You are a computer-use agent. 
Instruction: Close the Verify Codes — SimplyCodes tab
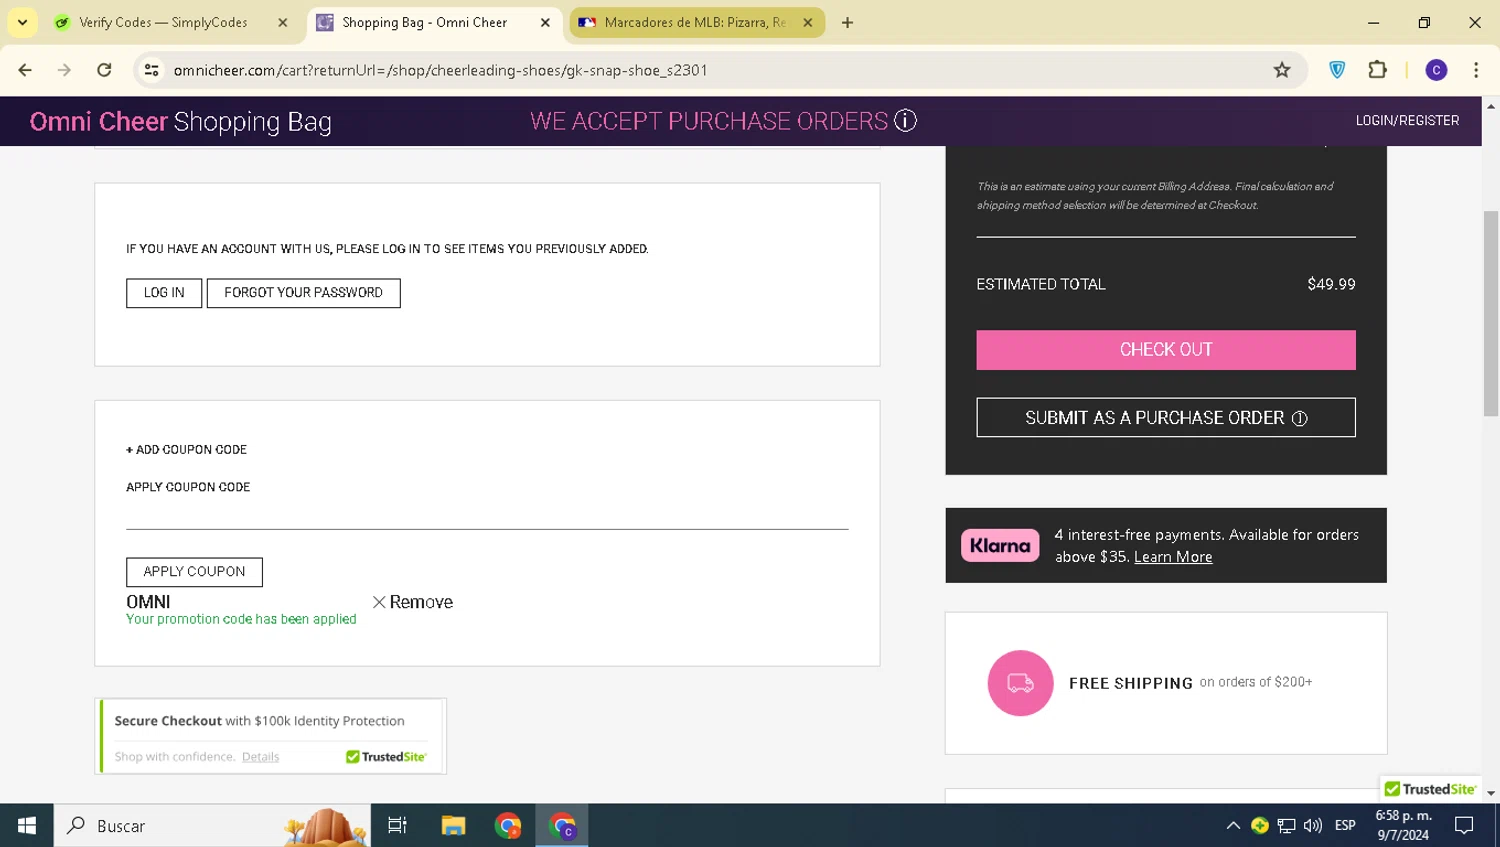pyautogui.click(x=283, y=22)
